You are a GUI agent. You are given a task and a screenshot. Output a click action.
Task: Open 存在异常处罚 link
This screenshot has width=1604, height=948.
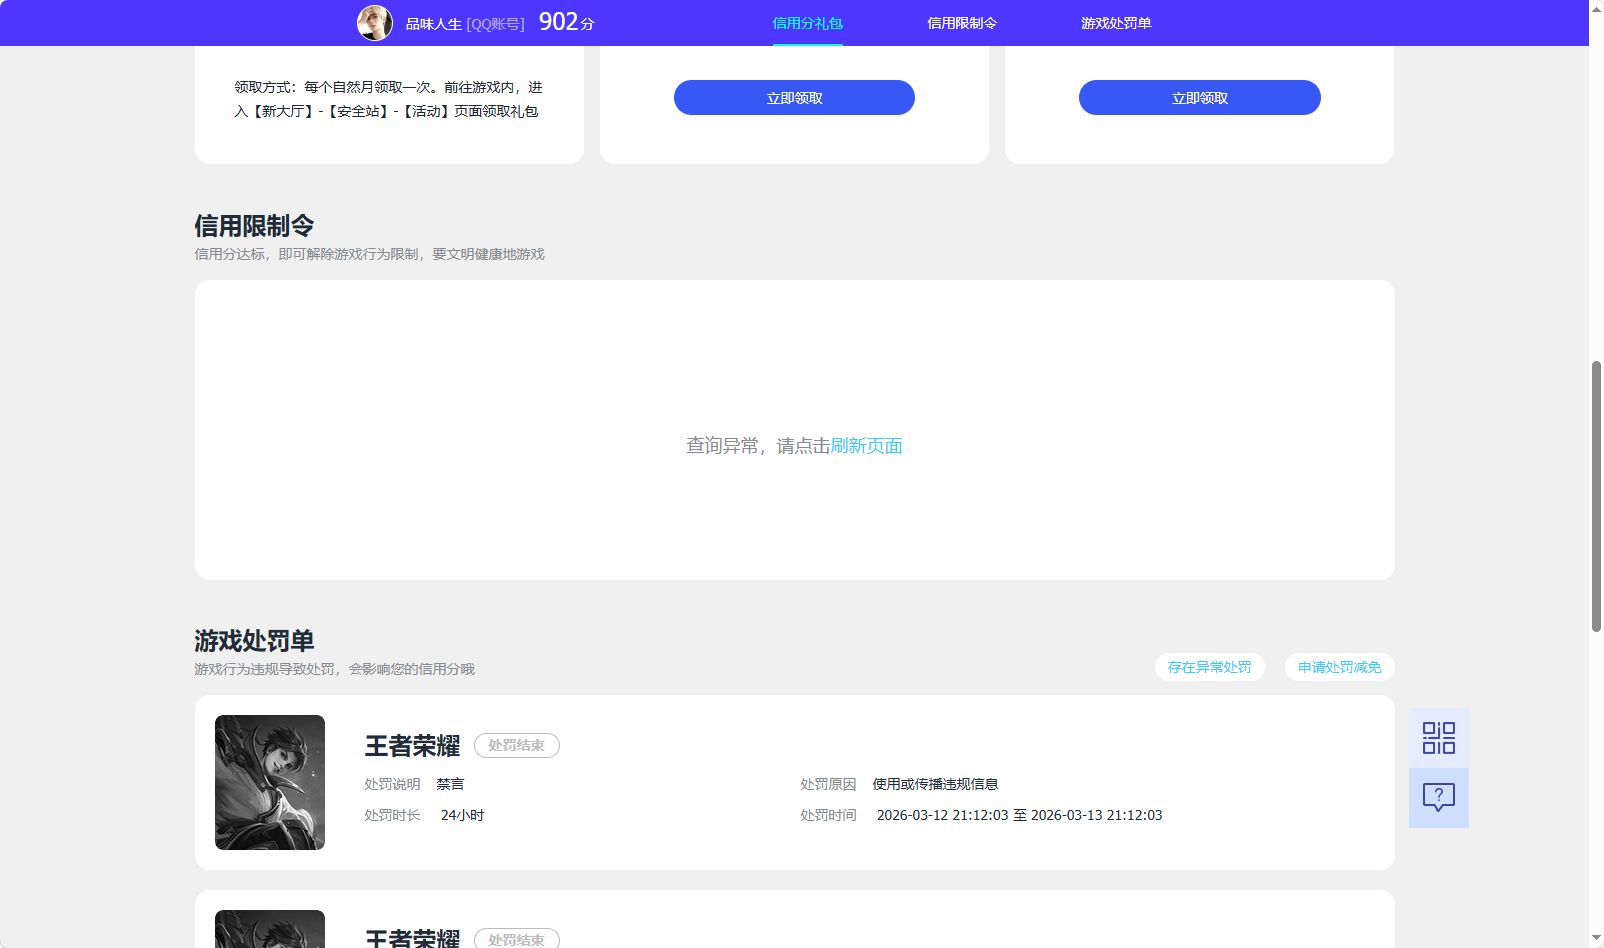point(1210,667)
